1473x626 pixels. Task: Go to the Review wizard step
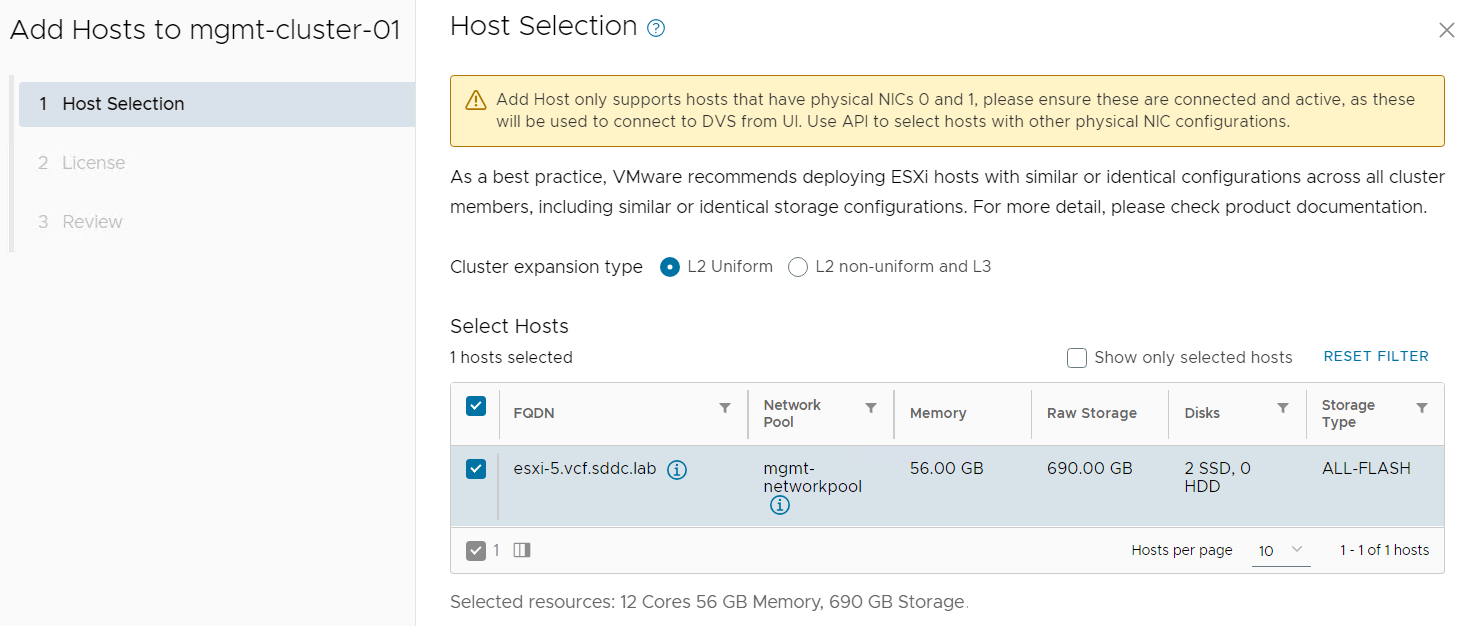coord(92,222)
